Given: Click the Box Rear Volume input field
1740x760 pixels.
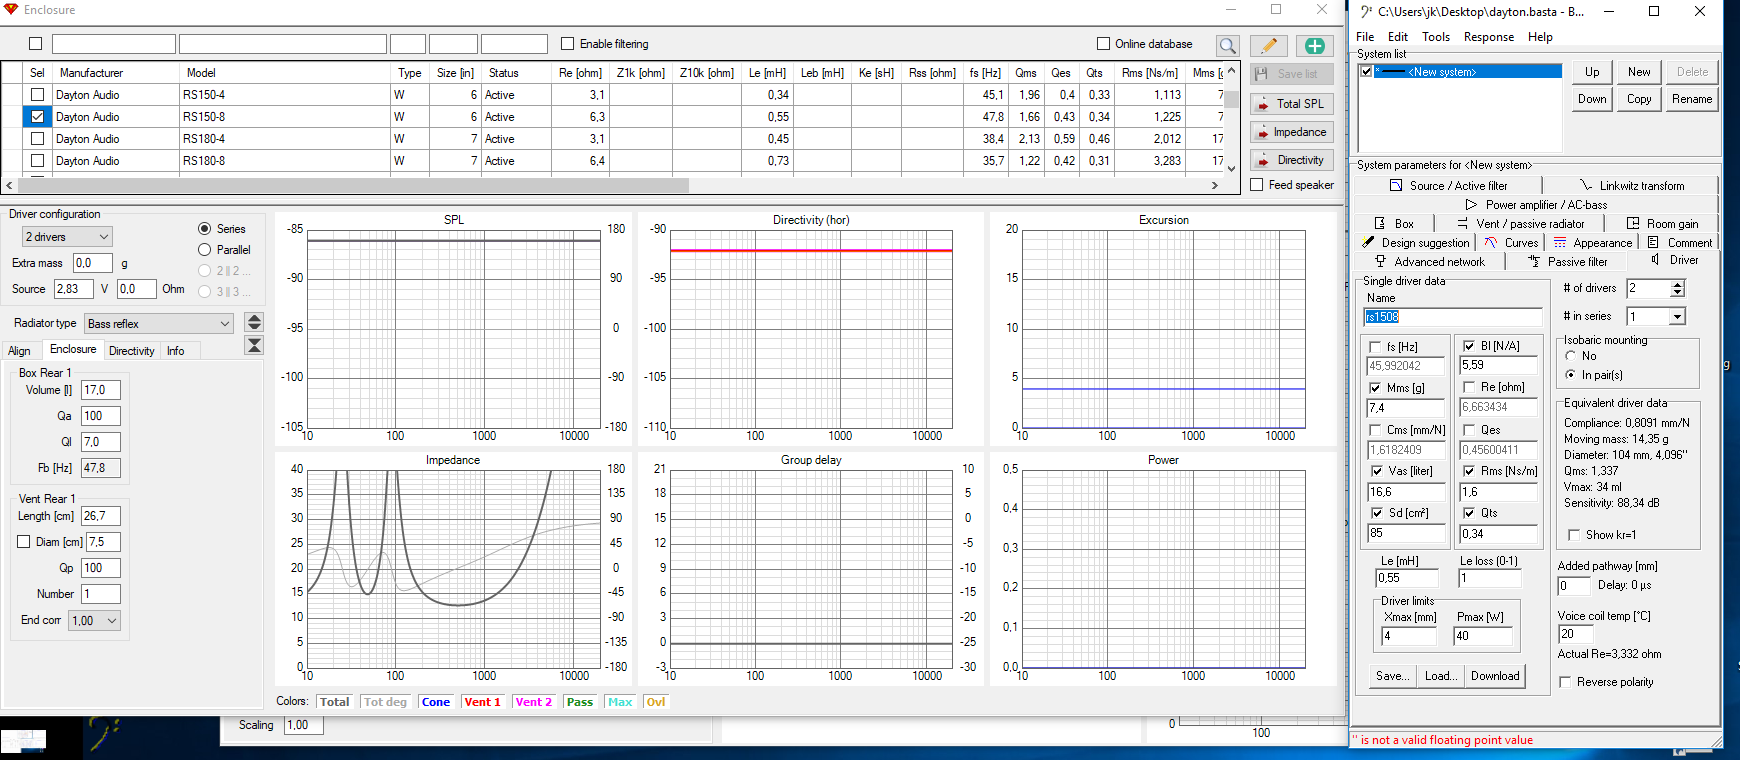Looking at the screenshot, I should [x=101, y=390].
